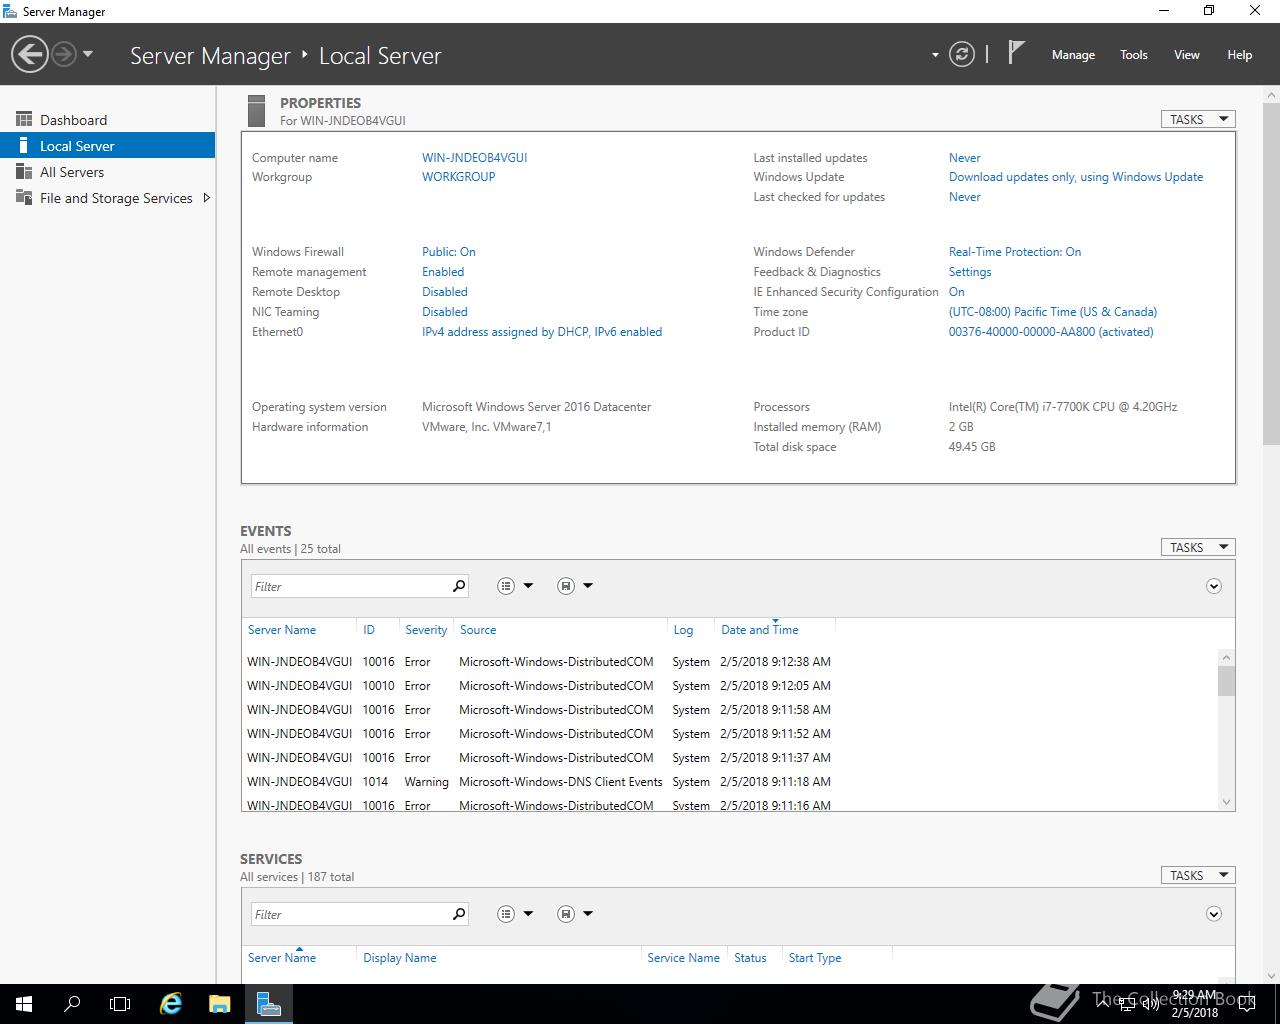The height and width of the screenshot is (1024, 1280).
Task: Open the Properties TASKS dropdown
Action: [x=1198, y=119]
